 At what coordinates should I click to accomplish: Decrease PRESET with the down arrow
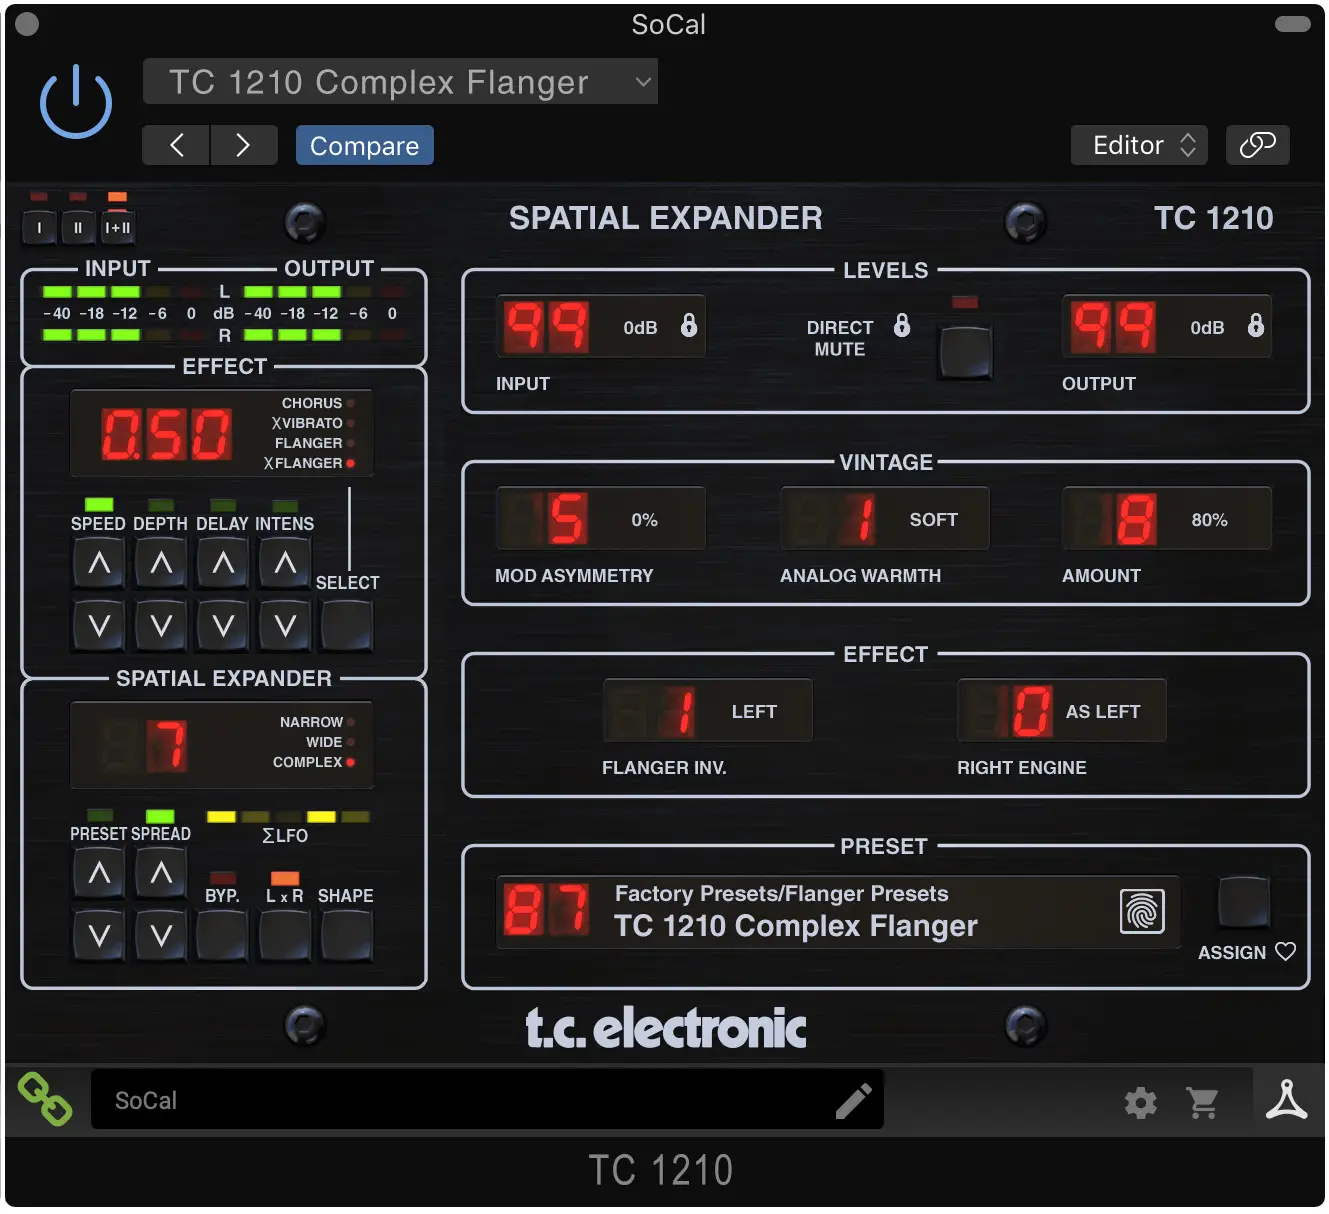click(99, 936)
